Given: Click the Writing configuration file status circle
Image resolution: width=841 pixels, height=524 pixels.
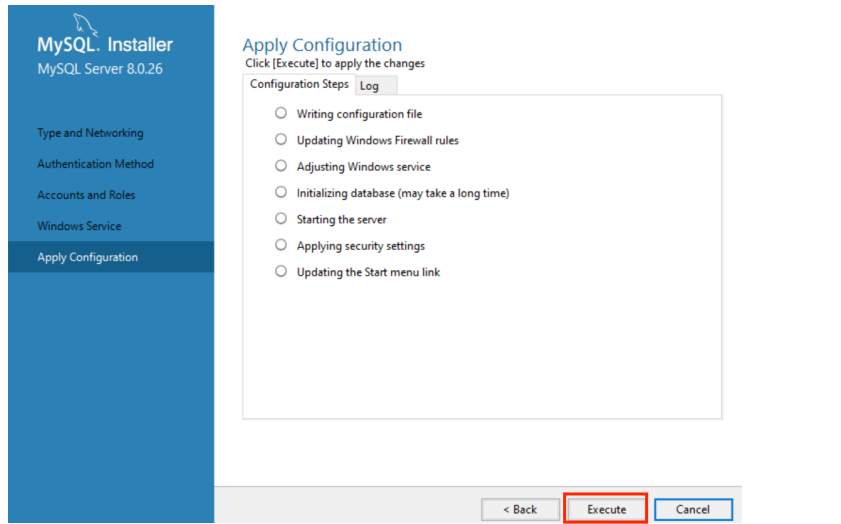Looking at the screenshot, I should tap(281, 113).
